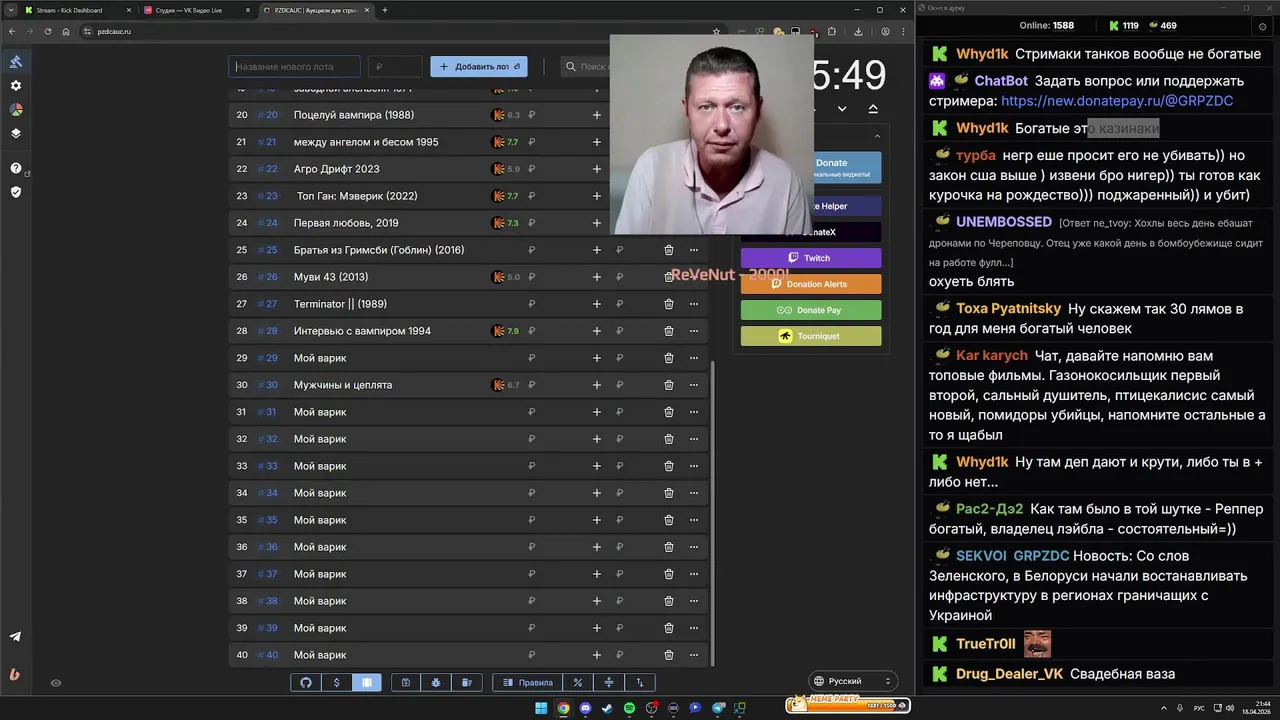Image resolution: width=1280 pixels, height=720 pixels.
Task: Open the Donation Alerts integration button
Action: point(811,284)
